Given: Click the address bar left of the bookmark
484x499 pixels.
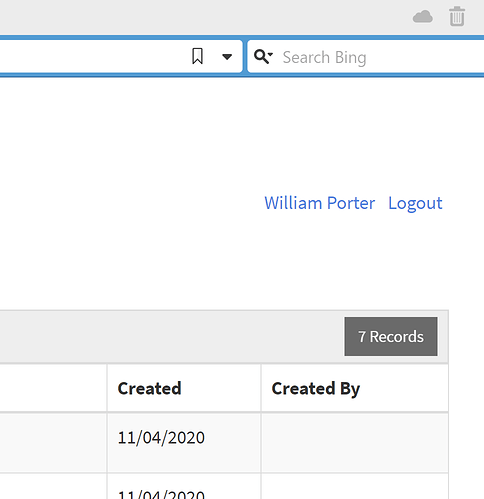Looking at the screenshot, I should (93, 56).
